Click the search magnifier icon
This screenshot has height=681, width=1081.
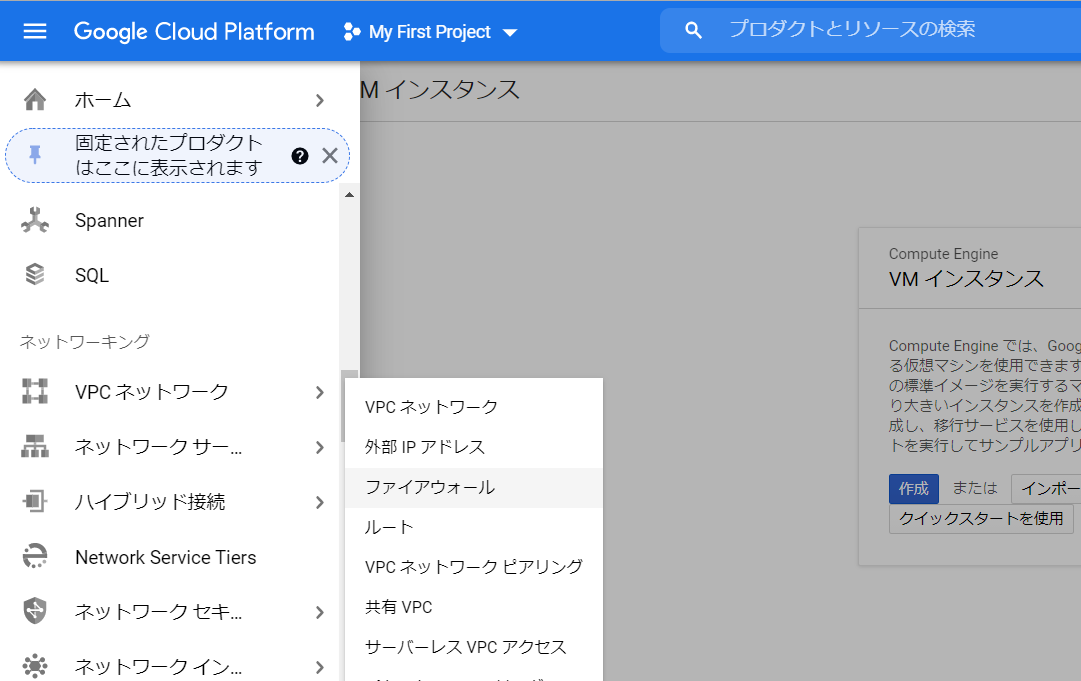(x=693, y=30)
